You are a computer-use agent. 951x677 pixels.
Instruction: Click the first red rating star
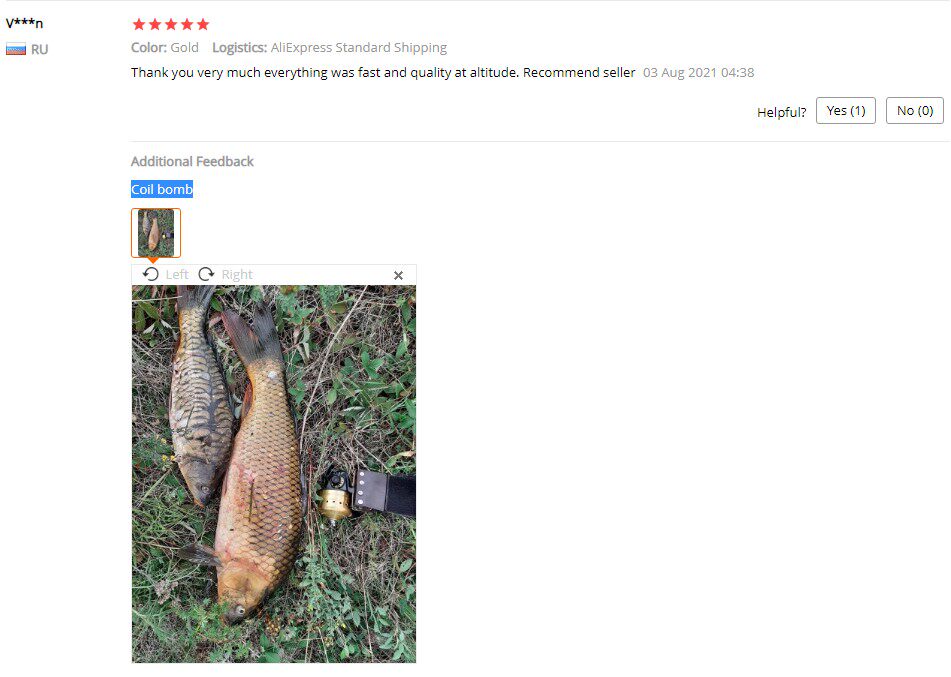pyautogui.click(x=139, y=24)
